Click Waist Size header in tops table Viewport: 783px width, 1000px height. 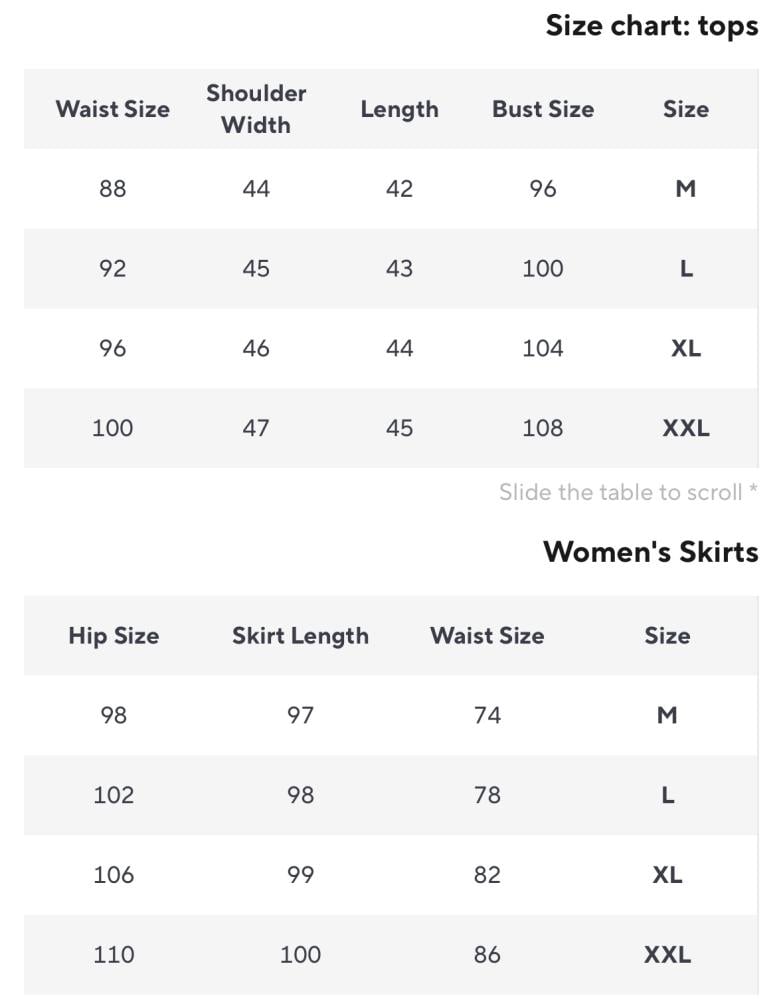[112, 109]
